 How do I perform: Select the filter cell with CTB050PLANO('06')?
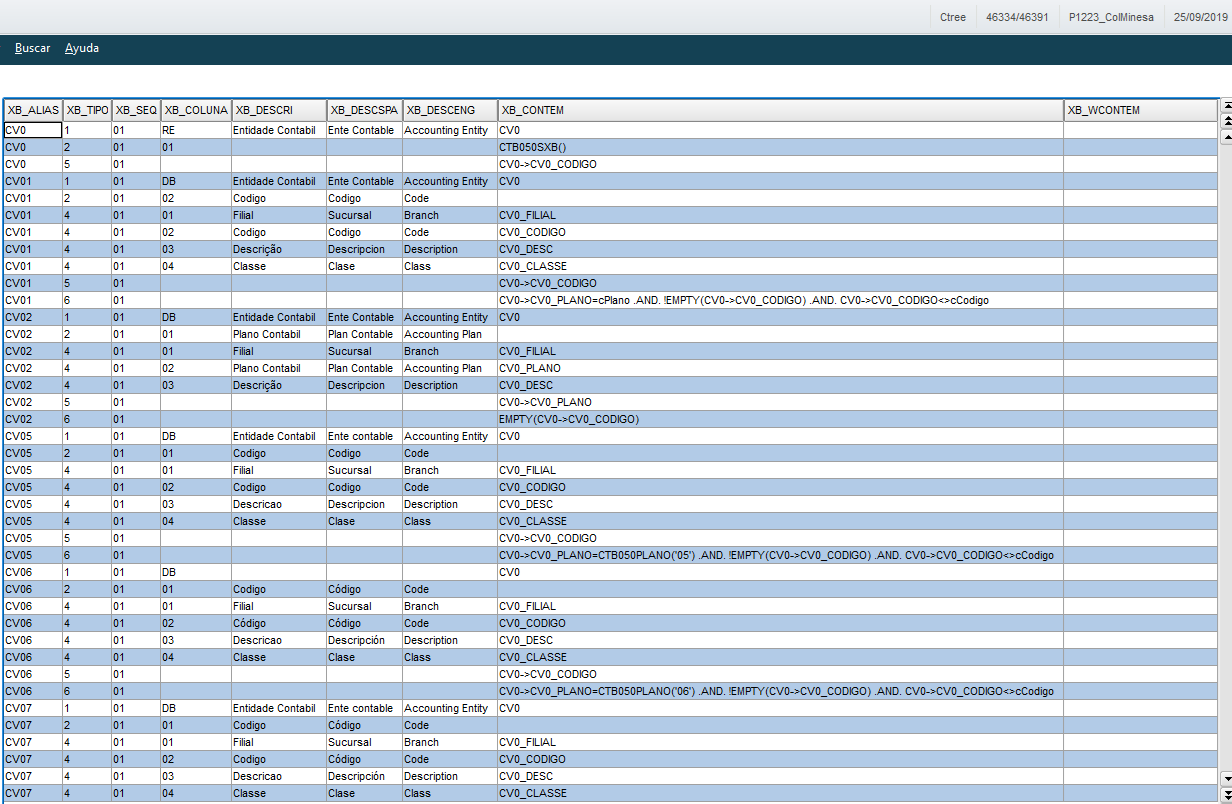[x=780, y=691]
